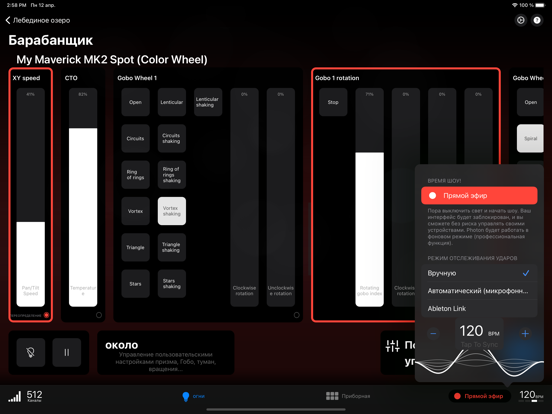Tap the pause button
Viewport: 552px width, 414px height.
[67, 352]
